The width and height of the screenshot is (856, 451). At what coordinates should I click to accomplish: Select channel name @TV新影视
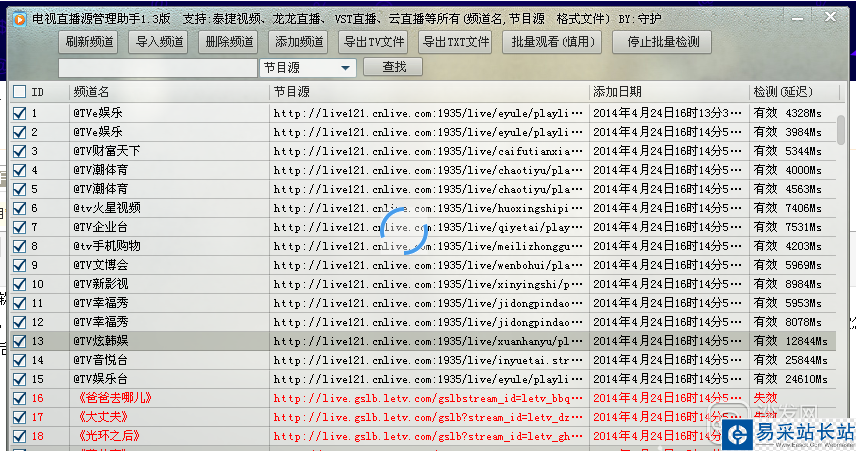[x=100, y=284]
